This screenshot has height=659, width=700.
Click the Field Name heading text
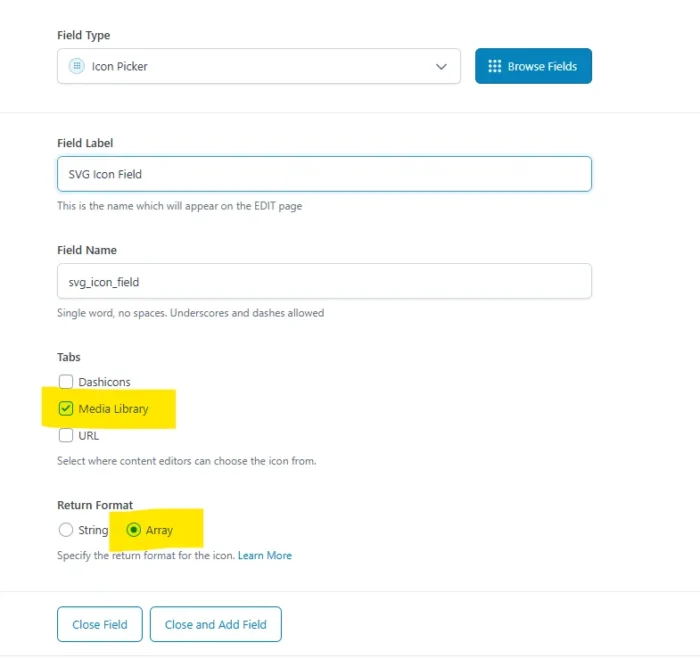pos(87,250)
